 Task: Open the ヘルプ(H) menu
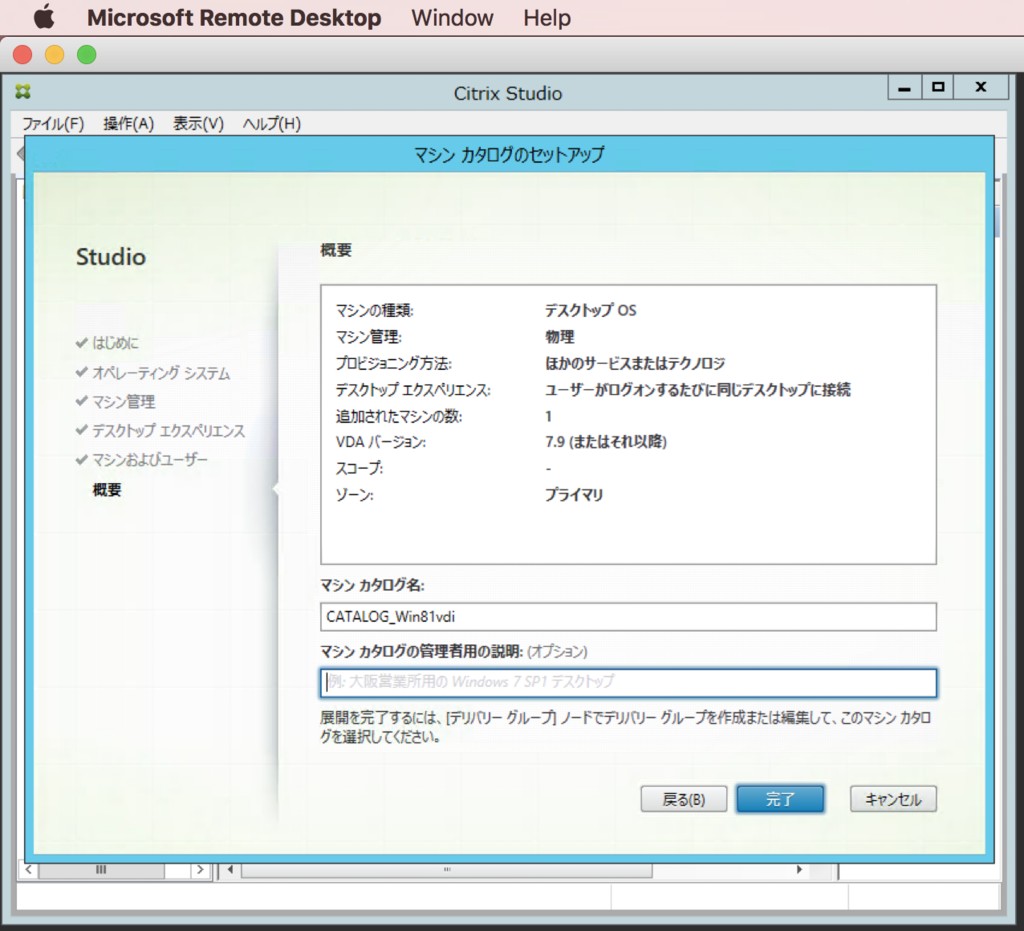[271, 123]
